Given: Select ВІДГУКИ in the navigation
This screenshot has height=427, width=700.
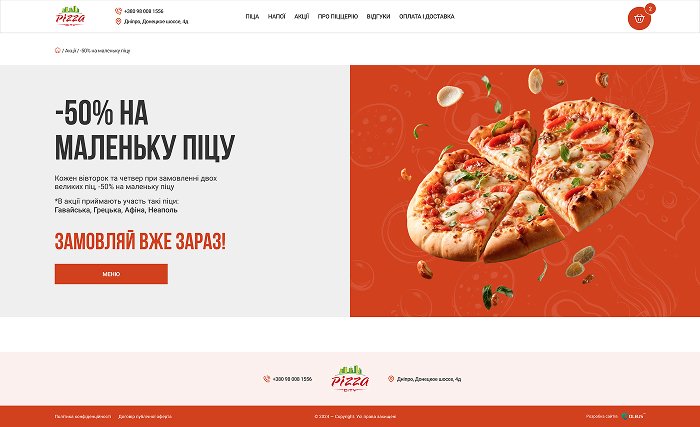Looking at the screenshot, I should click(x=379, y=17).
